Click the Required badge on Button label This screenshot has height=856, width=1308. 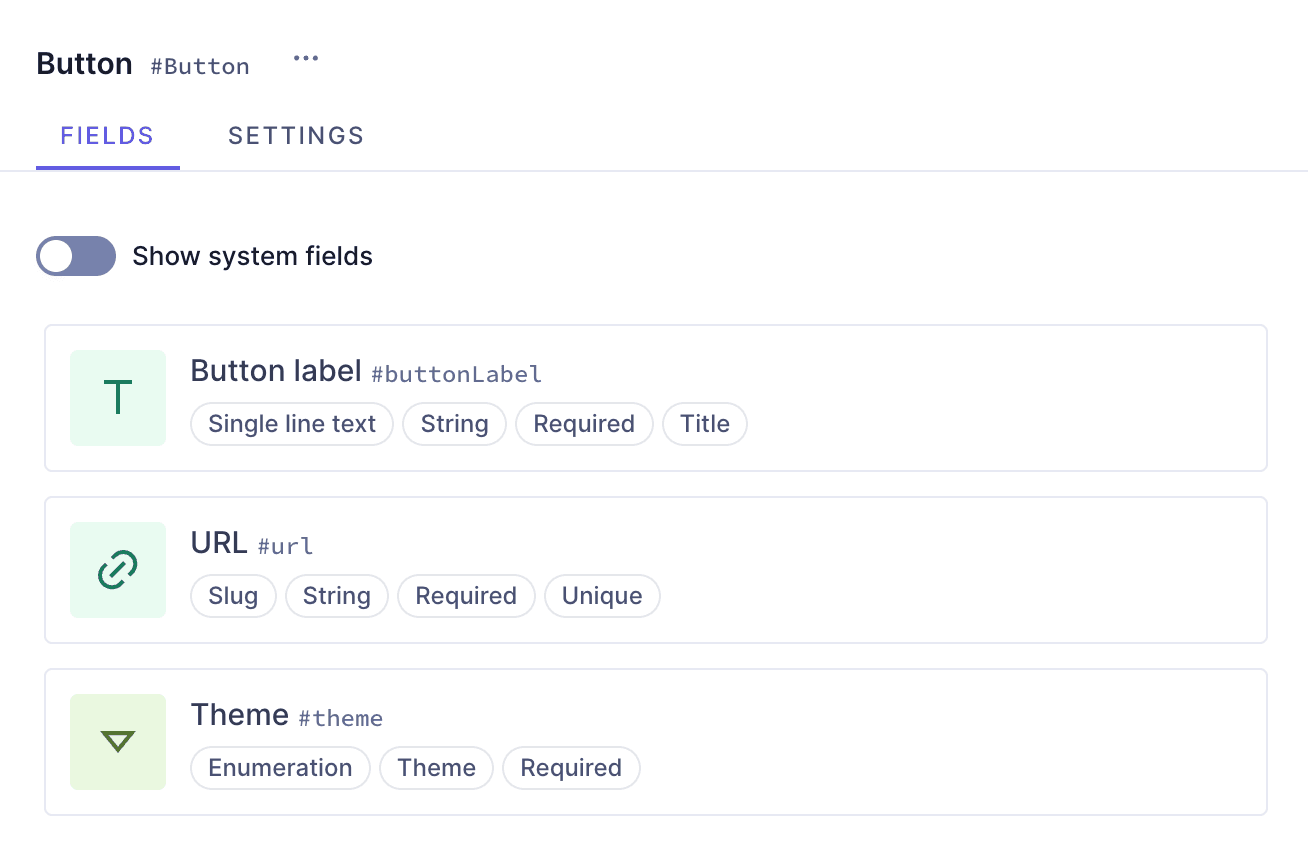click(584, 424)
